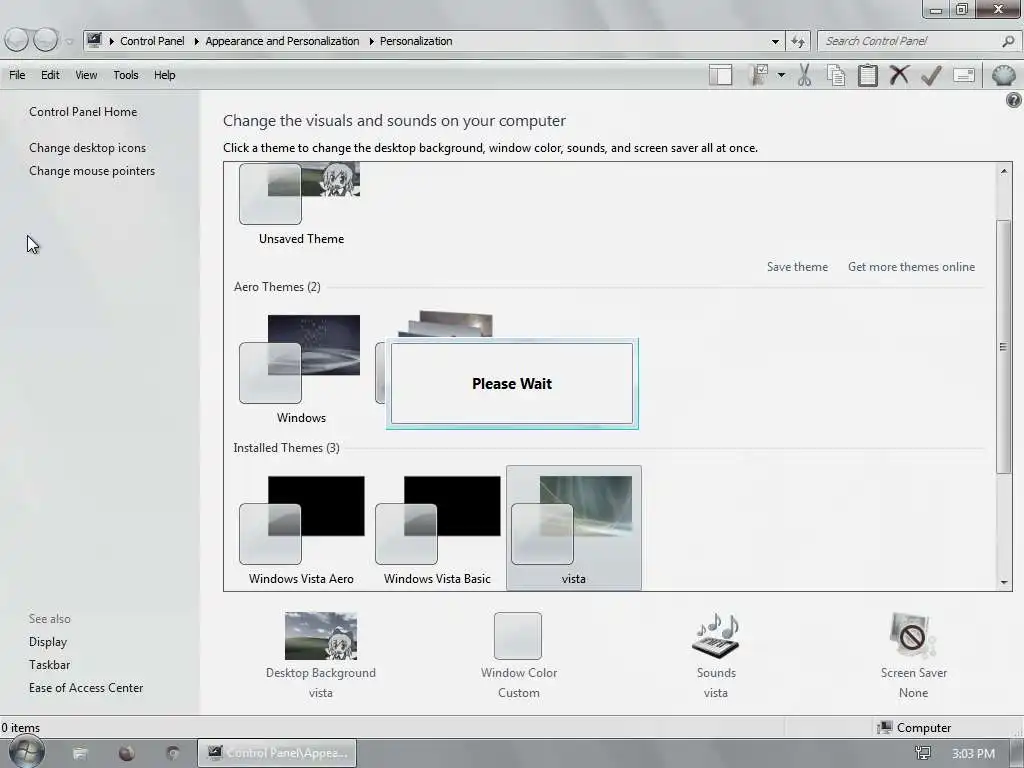Toggle the layout pane toolbar icon
The height and width of the screenshot is (768, 1024).
(721, 75)
